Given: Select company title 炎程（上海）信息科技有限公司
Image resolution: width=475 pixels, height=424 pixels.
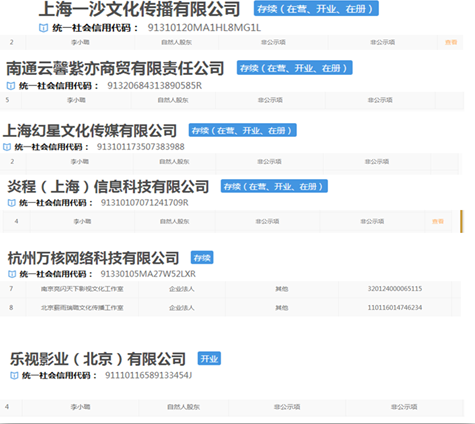Looking at the screenshot, I should click(108, 186).
